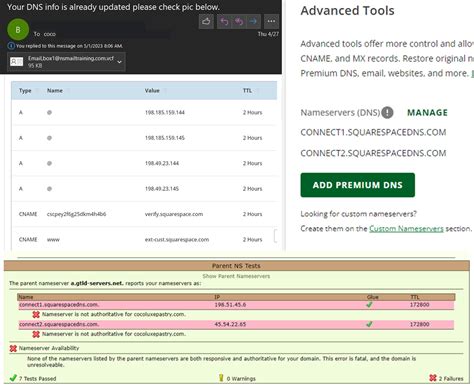Sort by the Type column header
This screenshot has width=474, height=386.
pyautogui.click(x=25, y=91)
